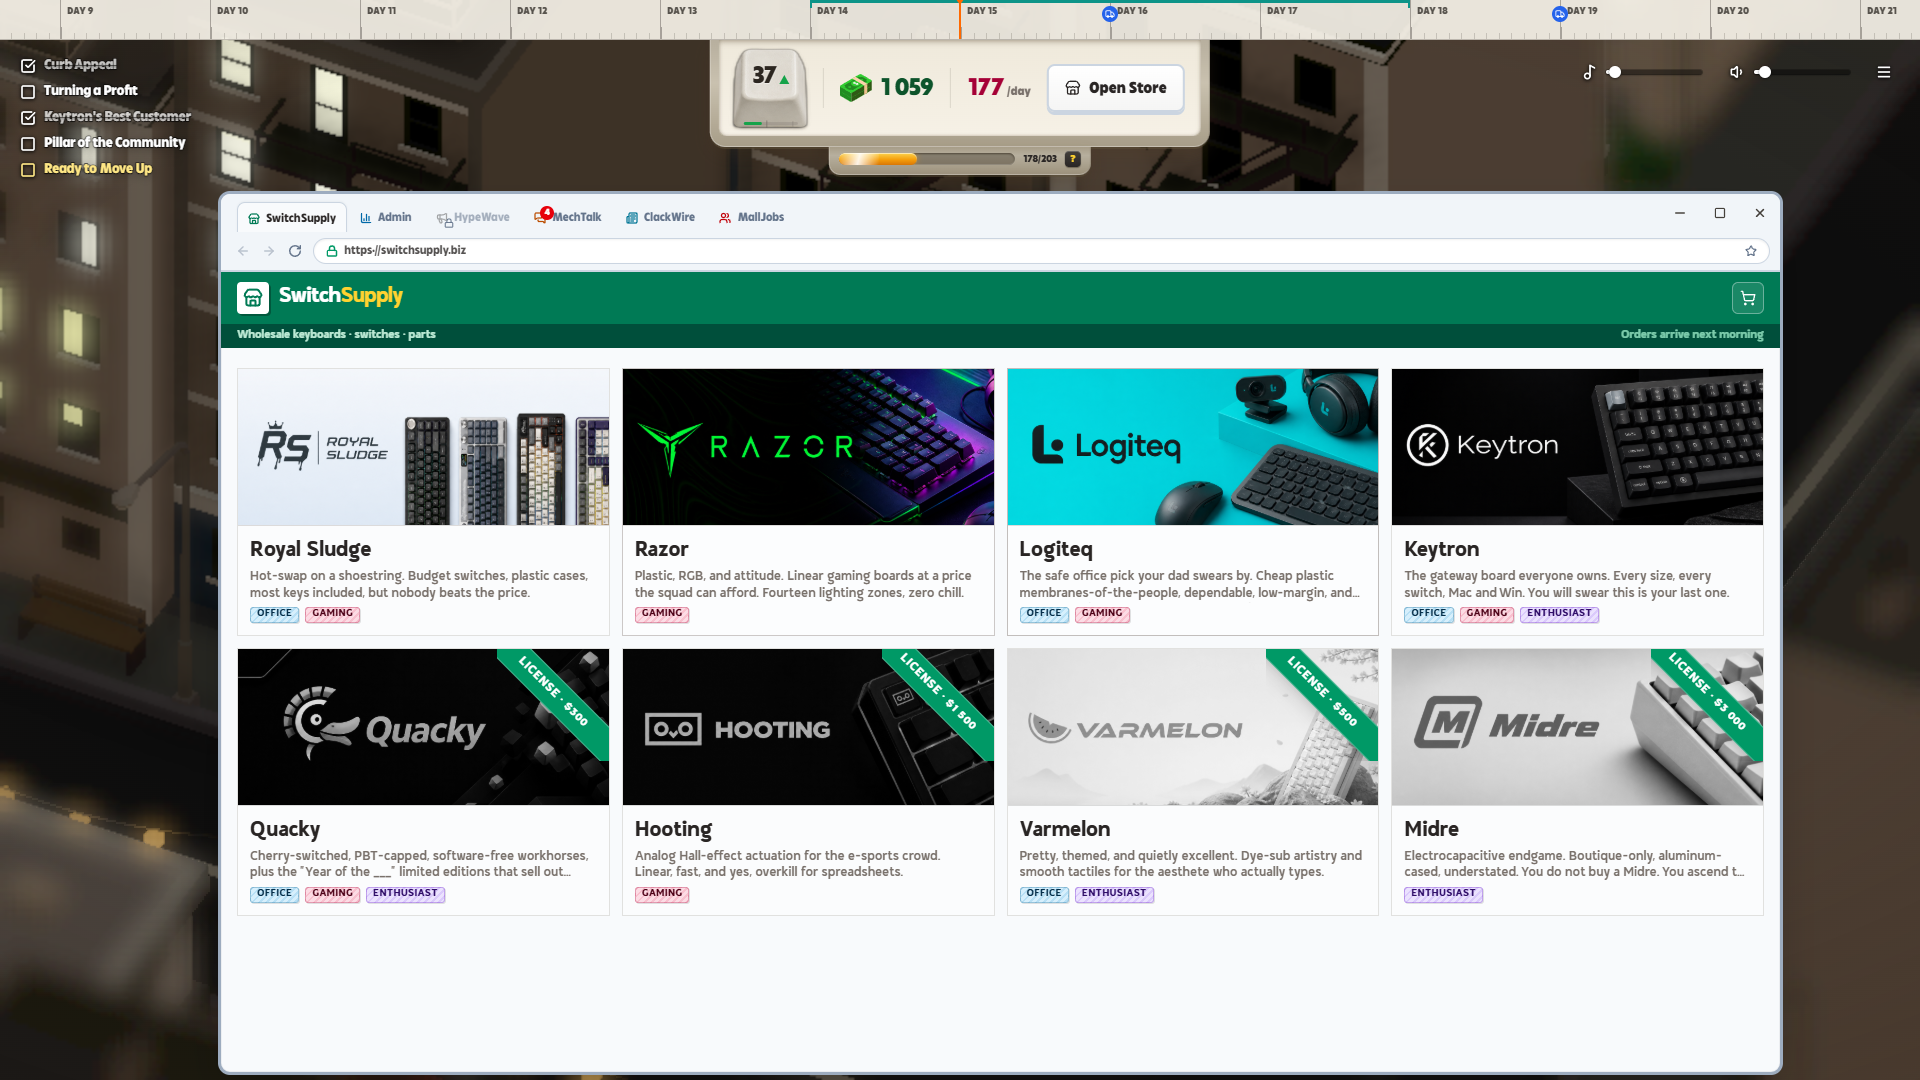This screenshot has width=1920, height=1080.
Task: Go back in the in-game browser
Action: [x=243, y=251]
